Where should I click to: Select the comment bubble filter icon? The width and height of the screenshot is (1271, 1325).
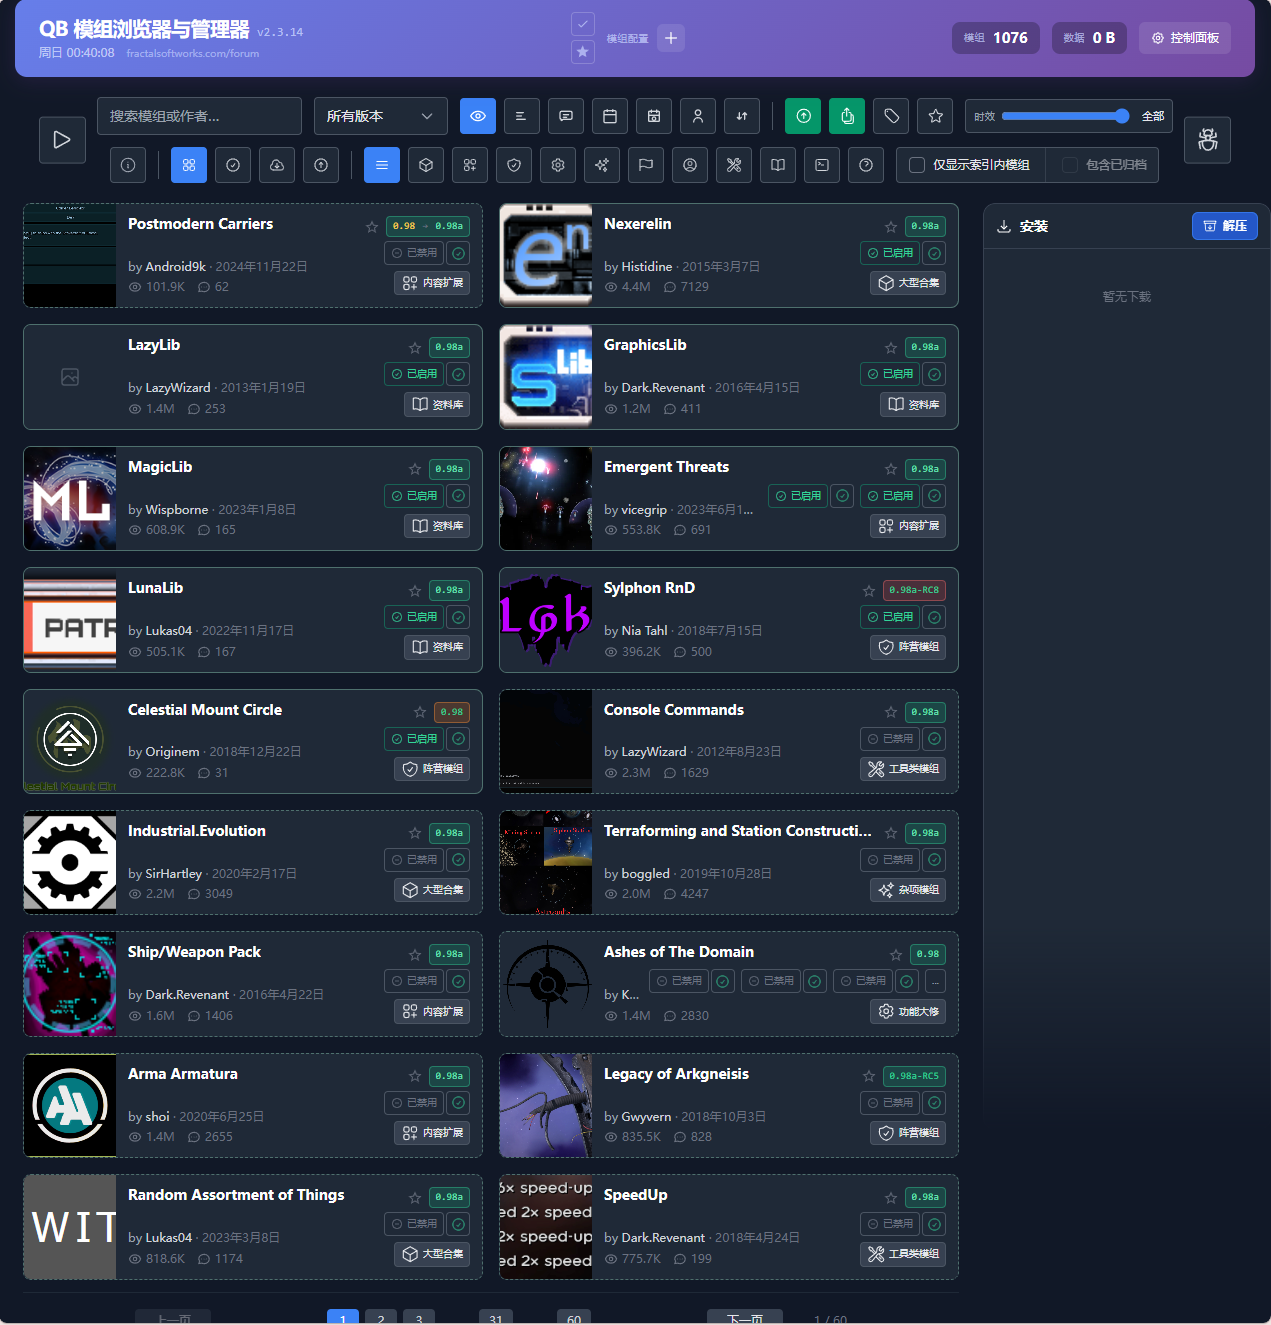566,116
